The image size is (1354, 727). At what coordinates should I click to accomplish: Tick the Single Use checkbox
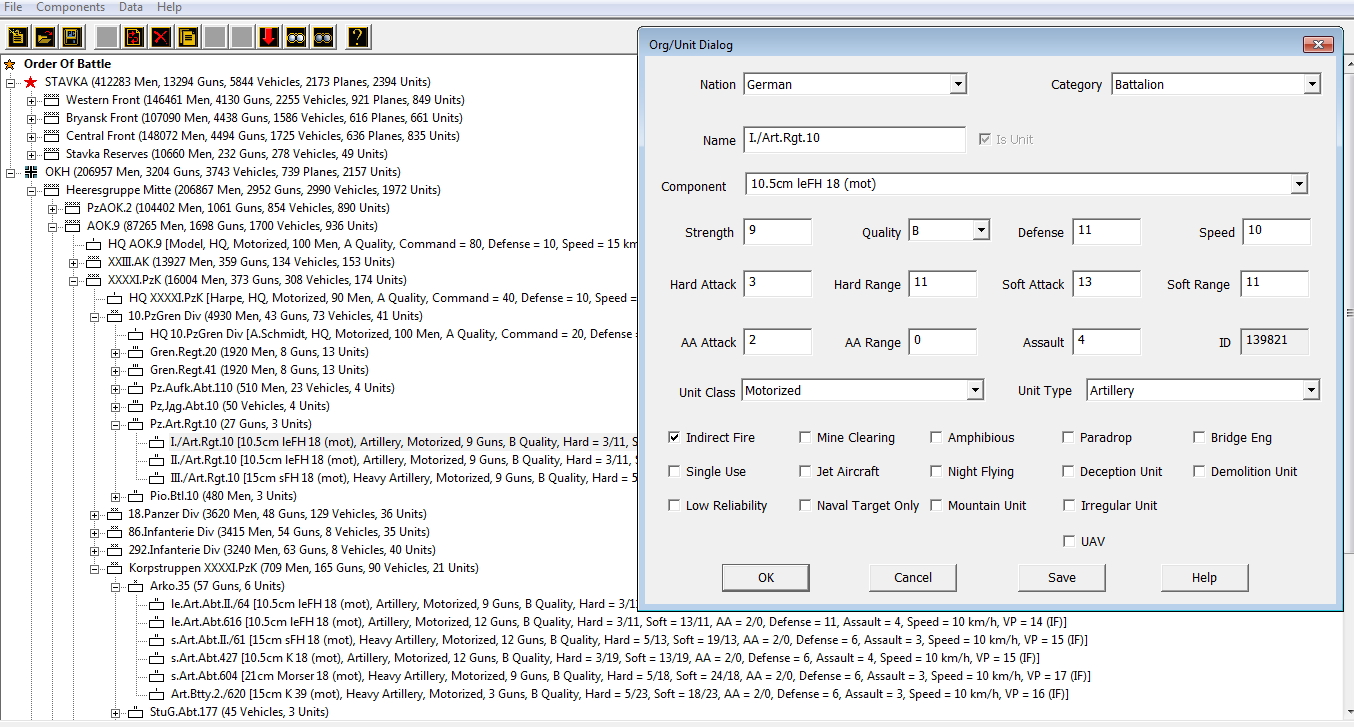tap(675, 472)
